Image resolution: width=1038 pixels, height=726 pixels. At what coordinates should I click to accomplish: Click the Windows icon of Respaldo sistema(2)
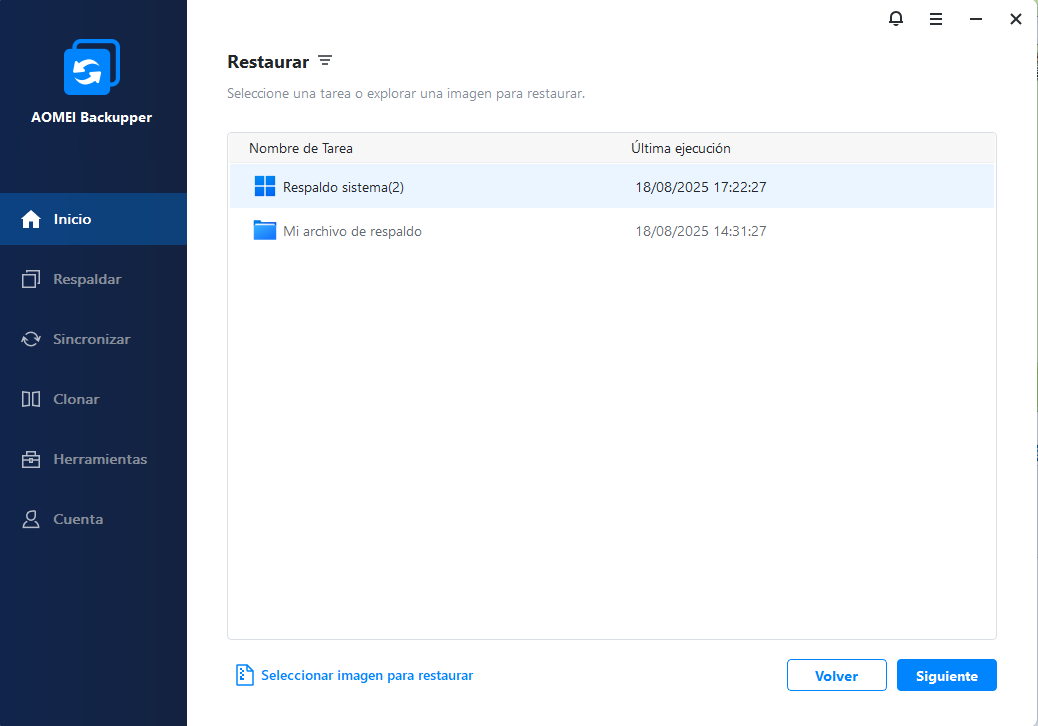point(265,187)
